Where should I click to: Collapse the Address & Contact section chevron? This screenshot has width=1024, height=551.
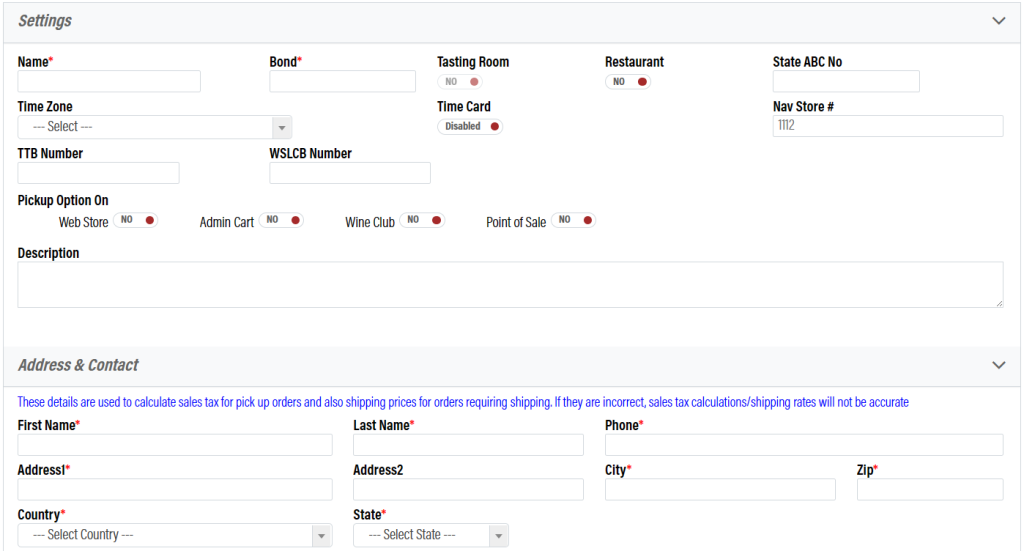coord(998,365)
